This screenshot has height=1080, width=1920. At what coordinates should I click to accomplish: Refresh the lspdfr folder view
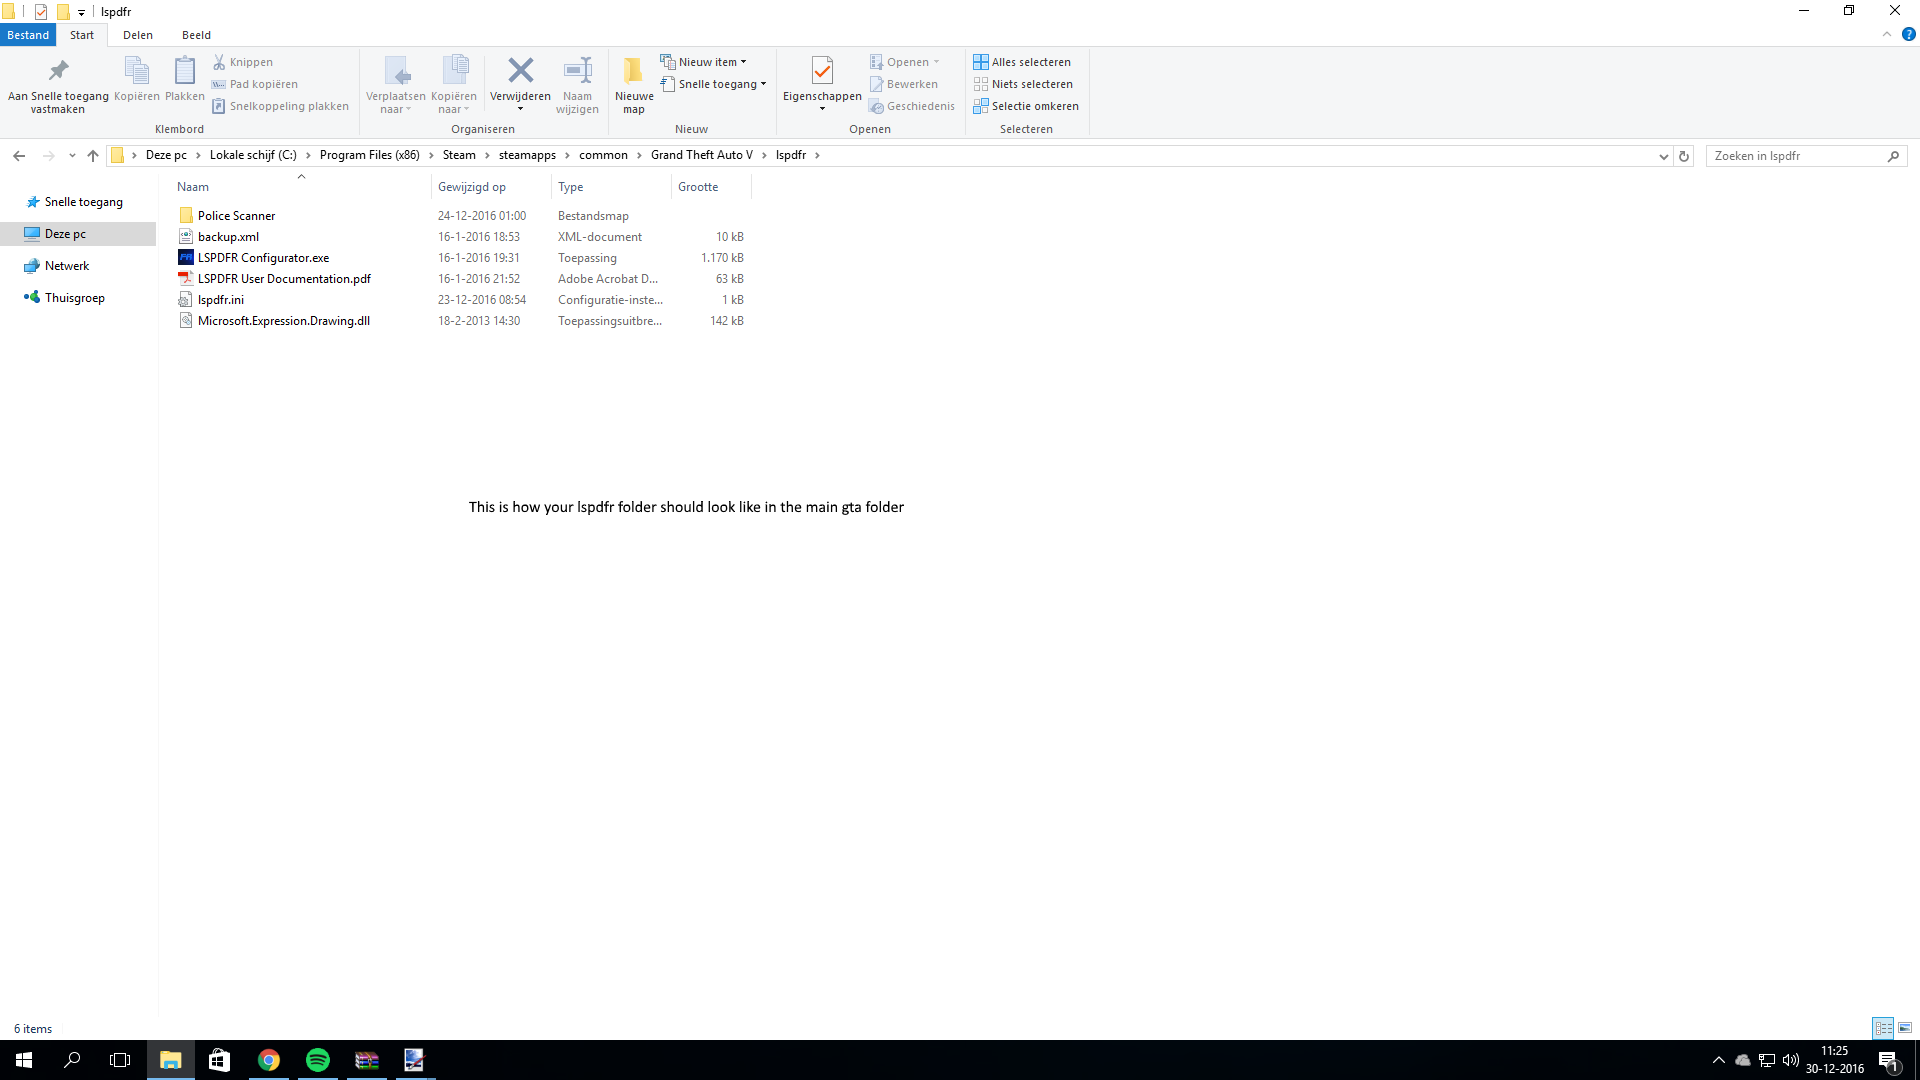point(1684,156)
